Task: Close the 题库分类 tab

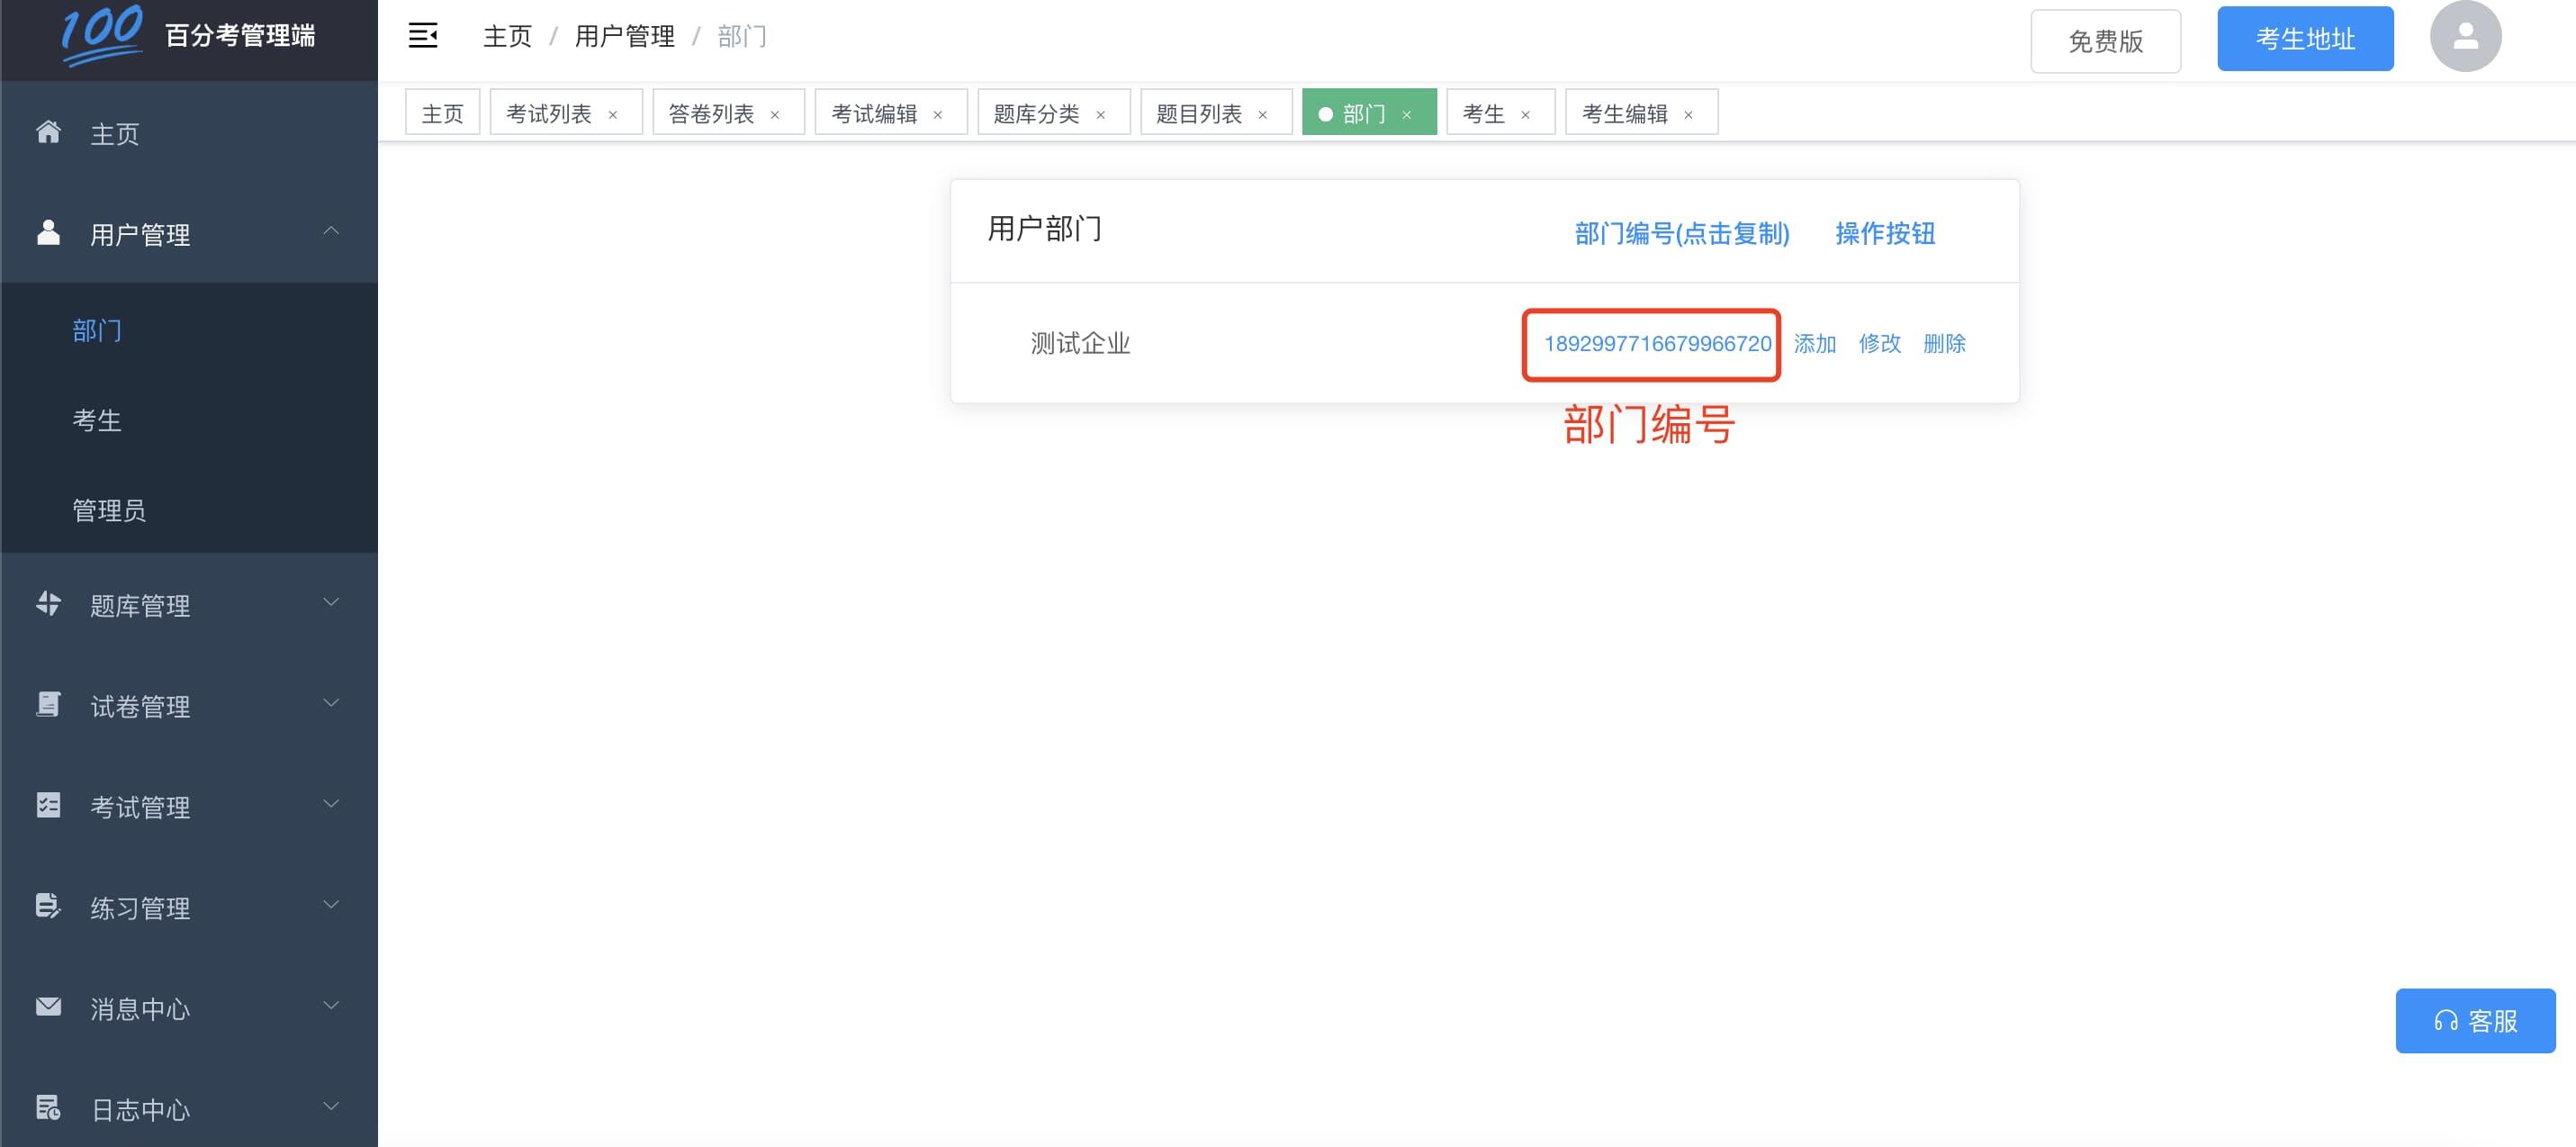Action: 1100,115
